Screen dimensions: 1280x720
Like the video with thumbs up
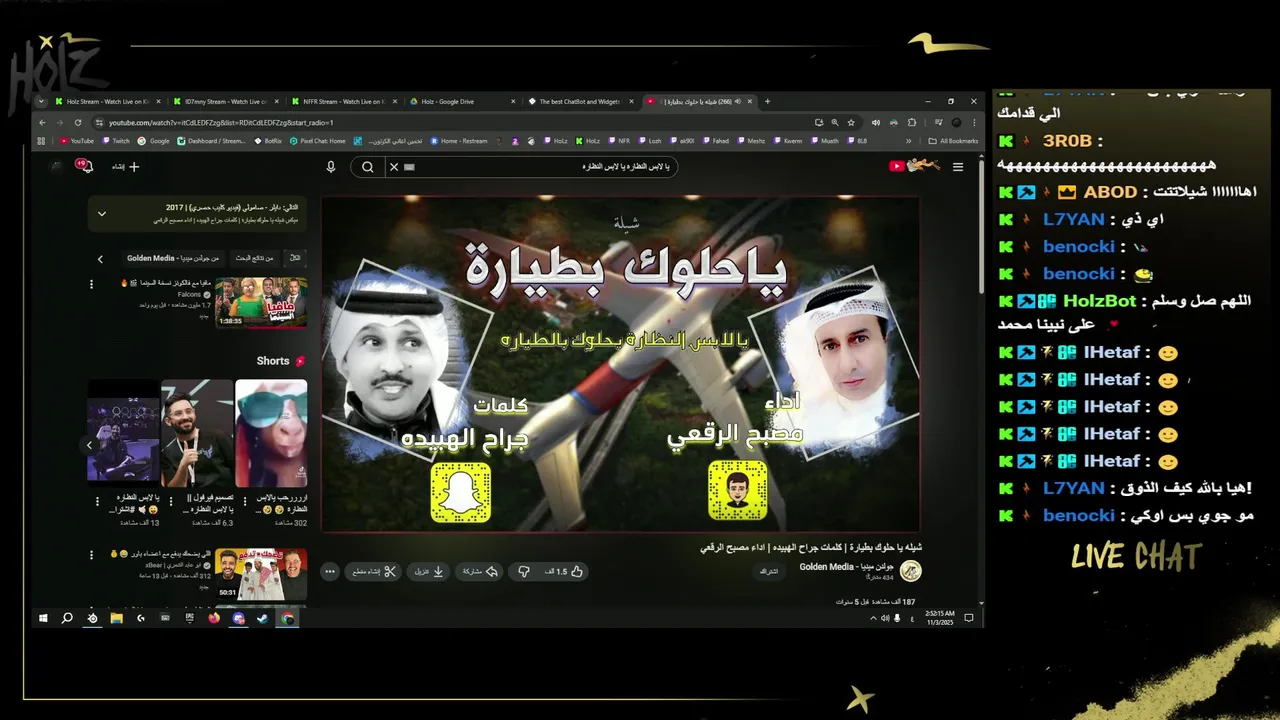pyautogui.click(x=567, y=572)
